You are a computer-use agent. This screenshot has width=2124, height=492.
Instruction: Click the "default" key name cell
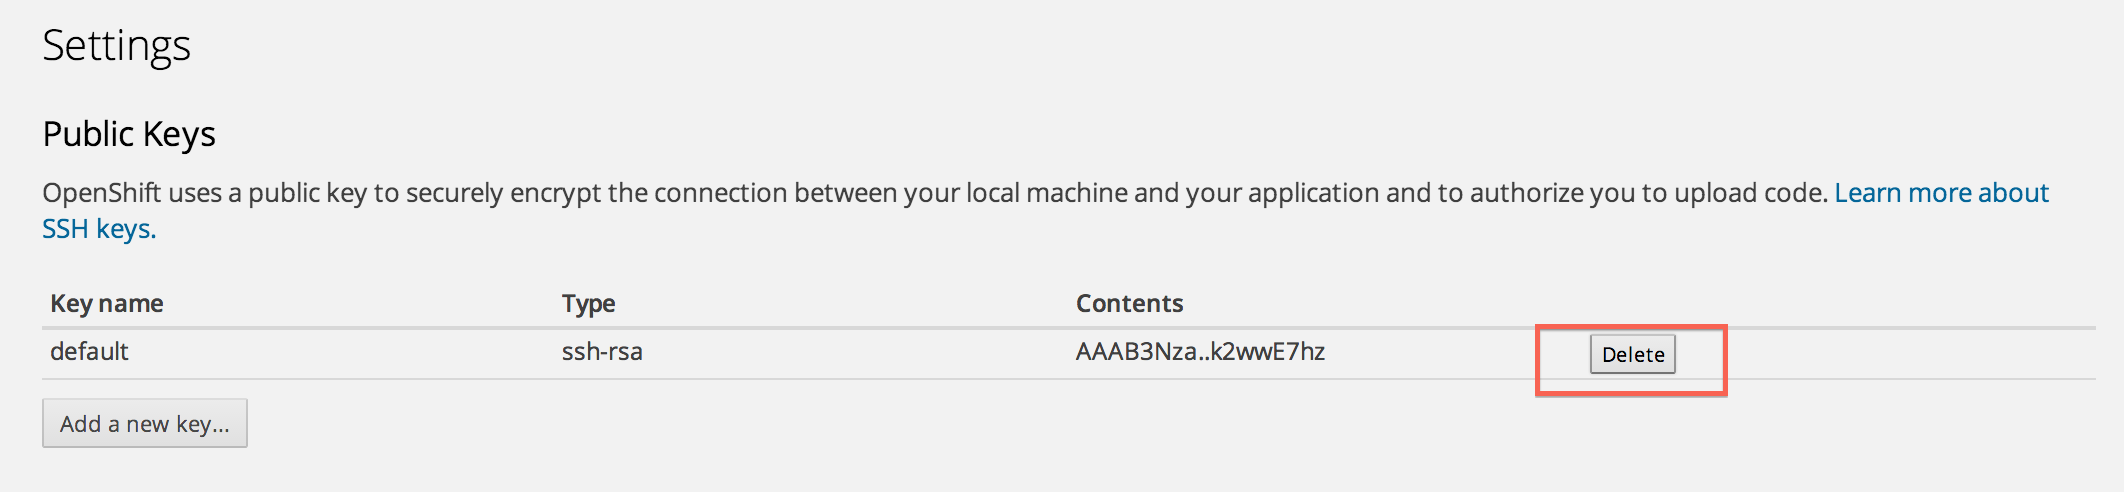(89, 352)
